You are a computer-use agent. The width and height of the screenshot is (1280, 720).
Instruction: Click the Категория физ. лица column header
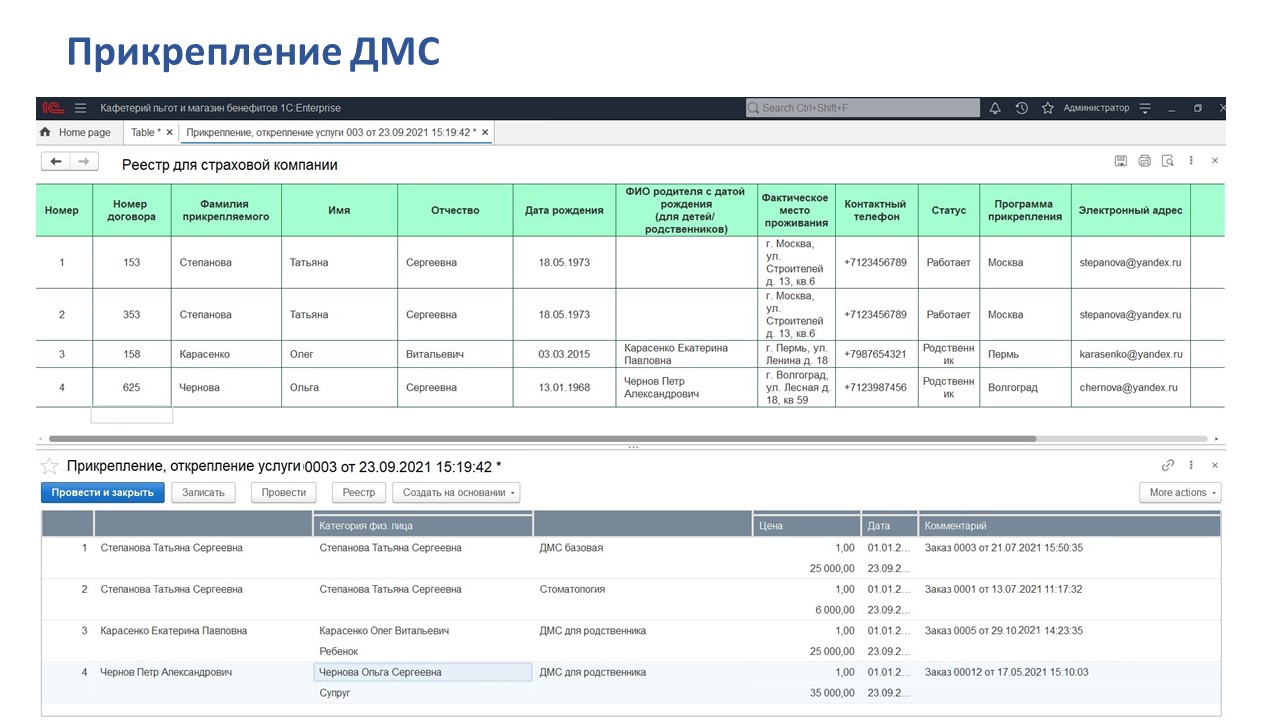coord(422,525)
